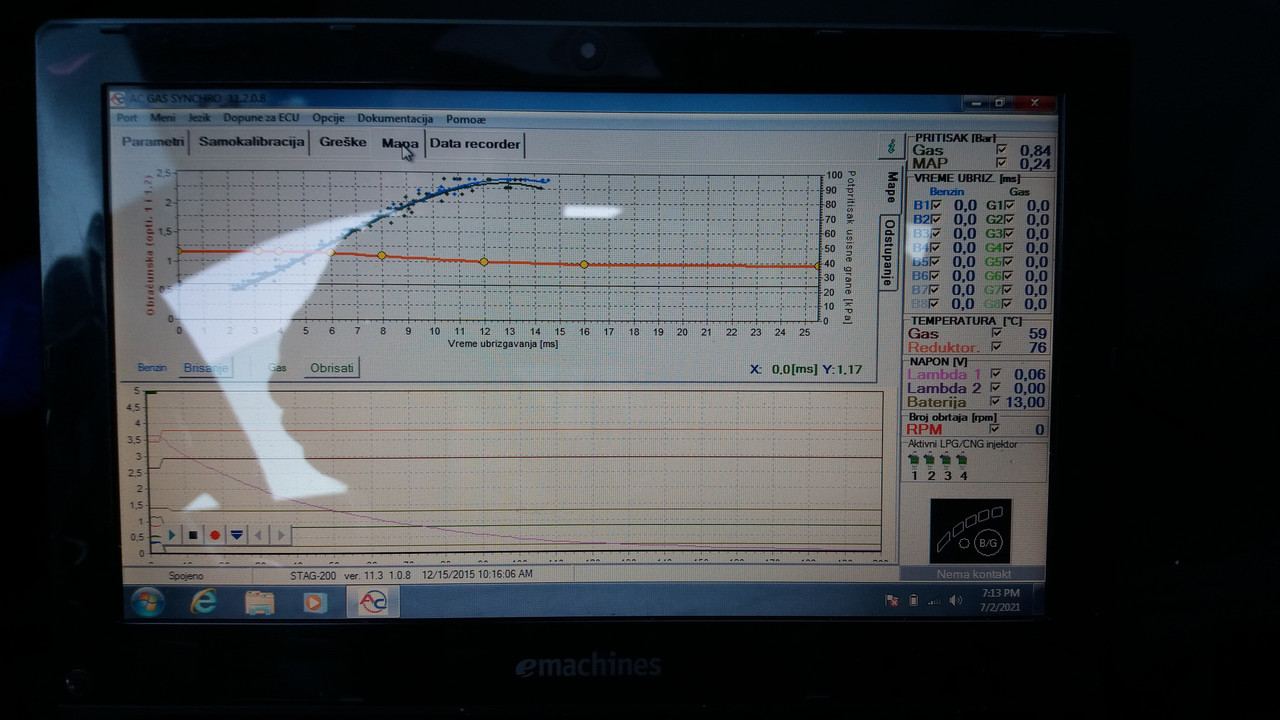The height and width of the screenshot is (720, 1280).
Task: Click the green icon above the Mape tab
Action: tap(890, 145)
